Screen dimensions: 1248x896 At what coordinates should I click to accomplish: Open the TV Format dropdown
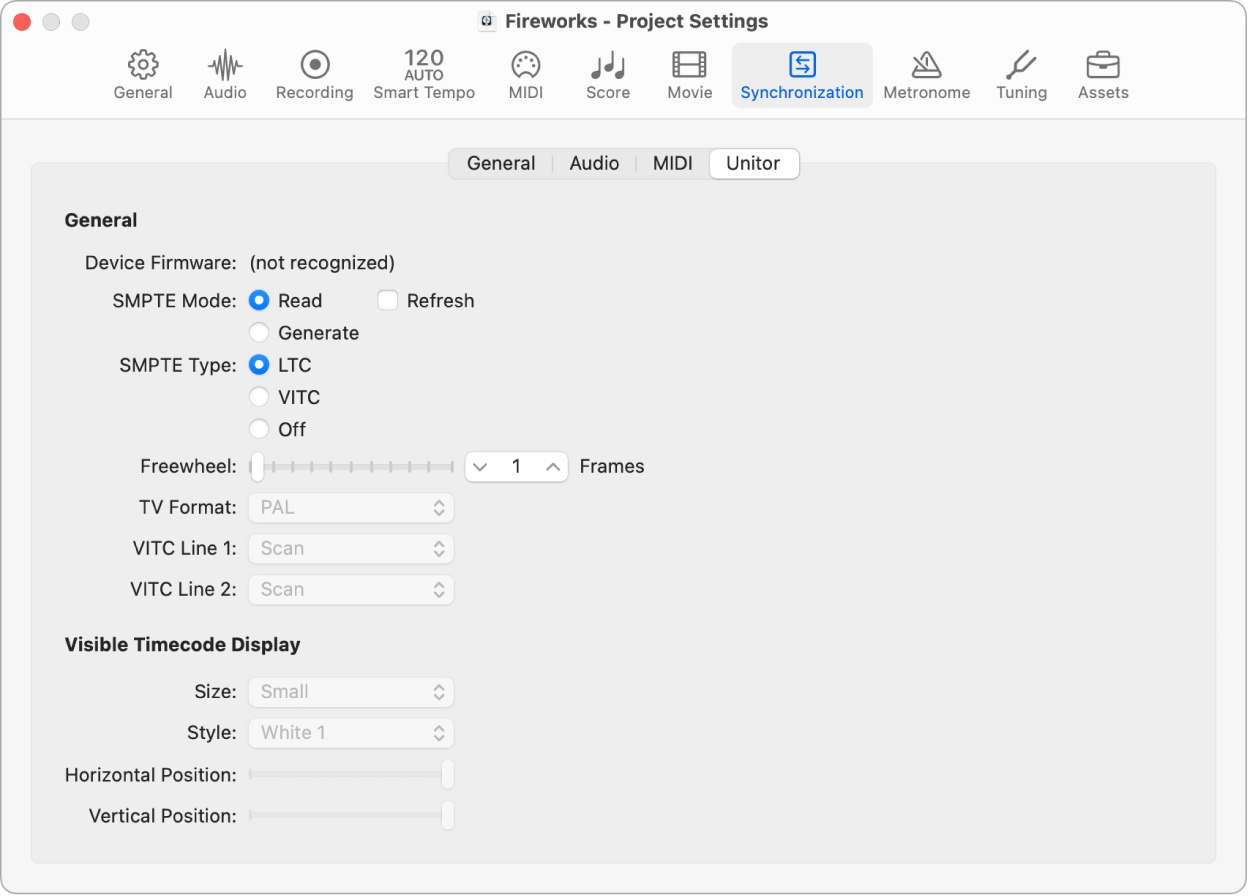(x=350, y=507)
